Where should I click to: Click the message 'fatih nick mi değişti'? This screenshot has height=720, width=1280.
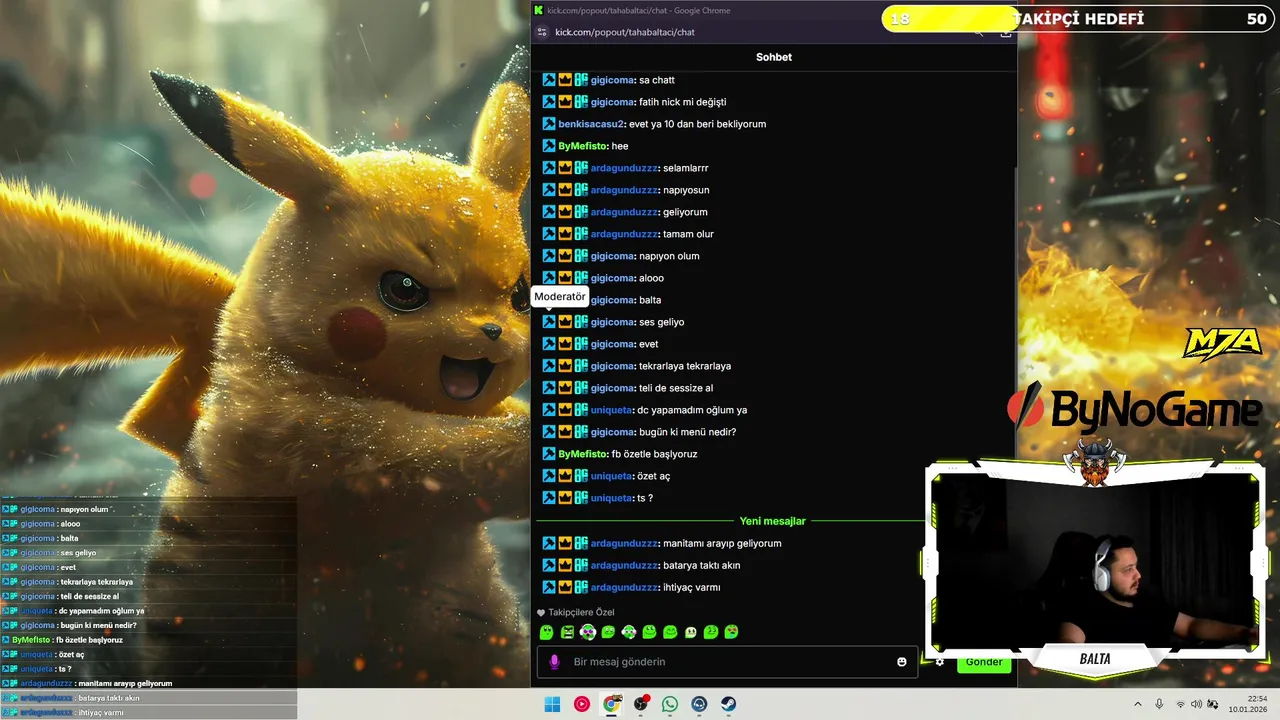pyautogui.click(x=683, y=102)
